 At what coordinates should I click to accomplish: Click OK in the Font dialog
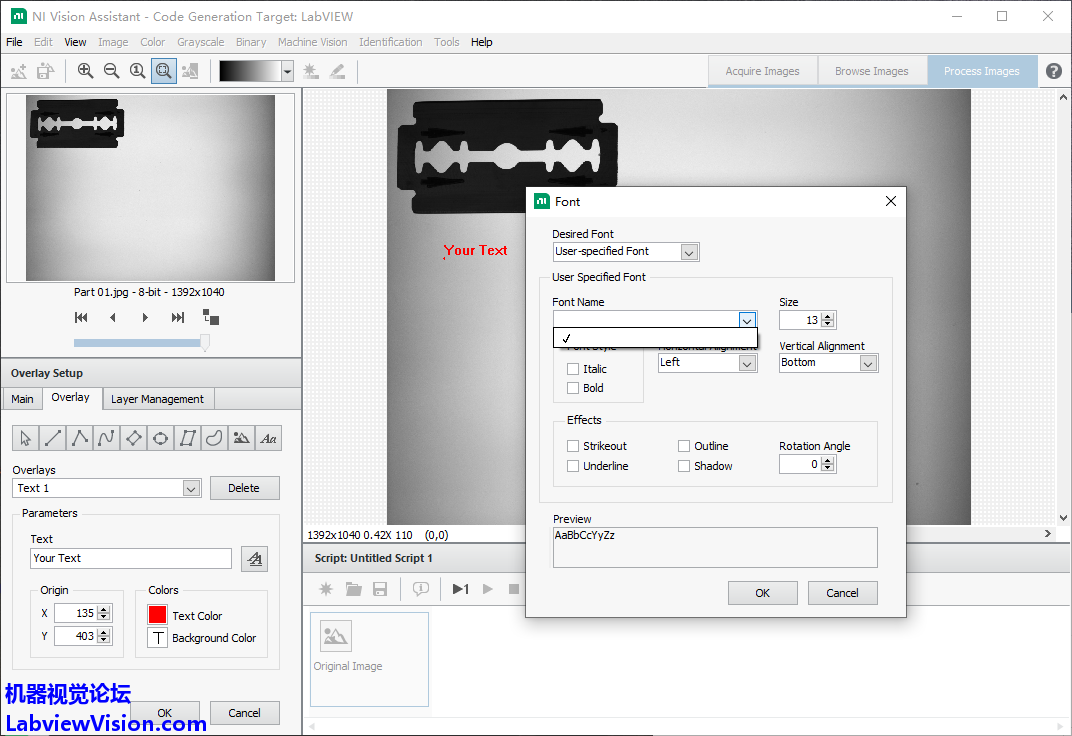click(762, 593)
